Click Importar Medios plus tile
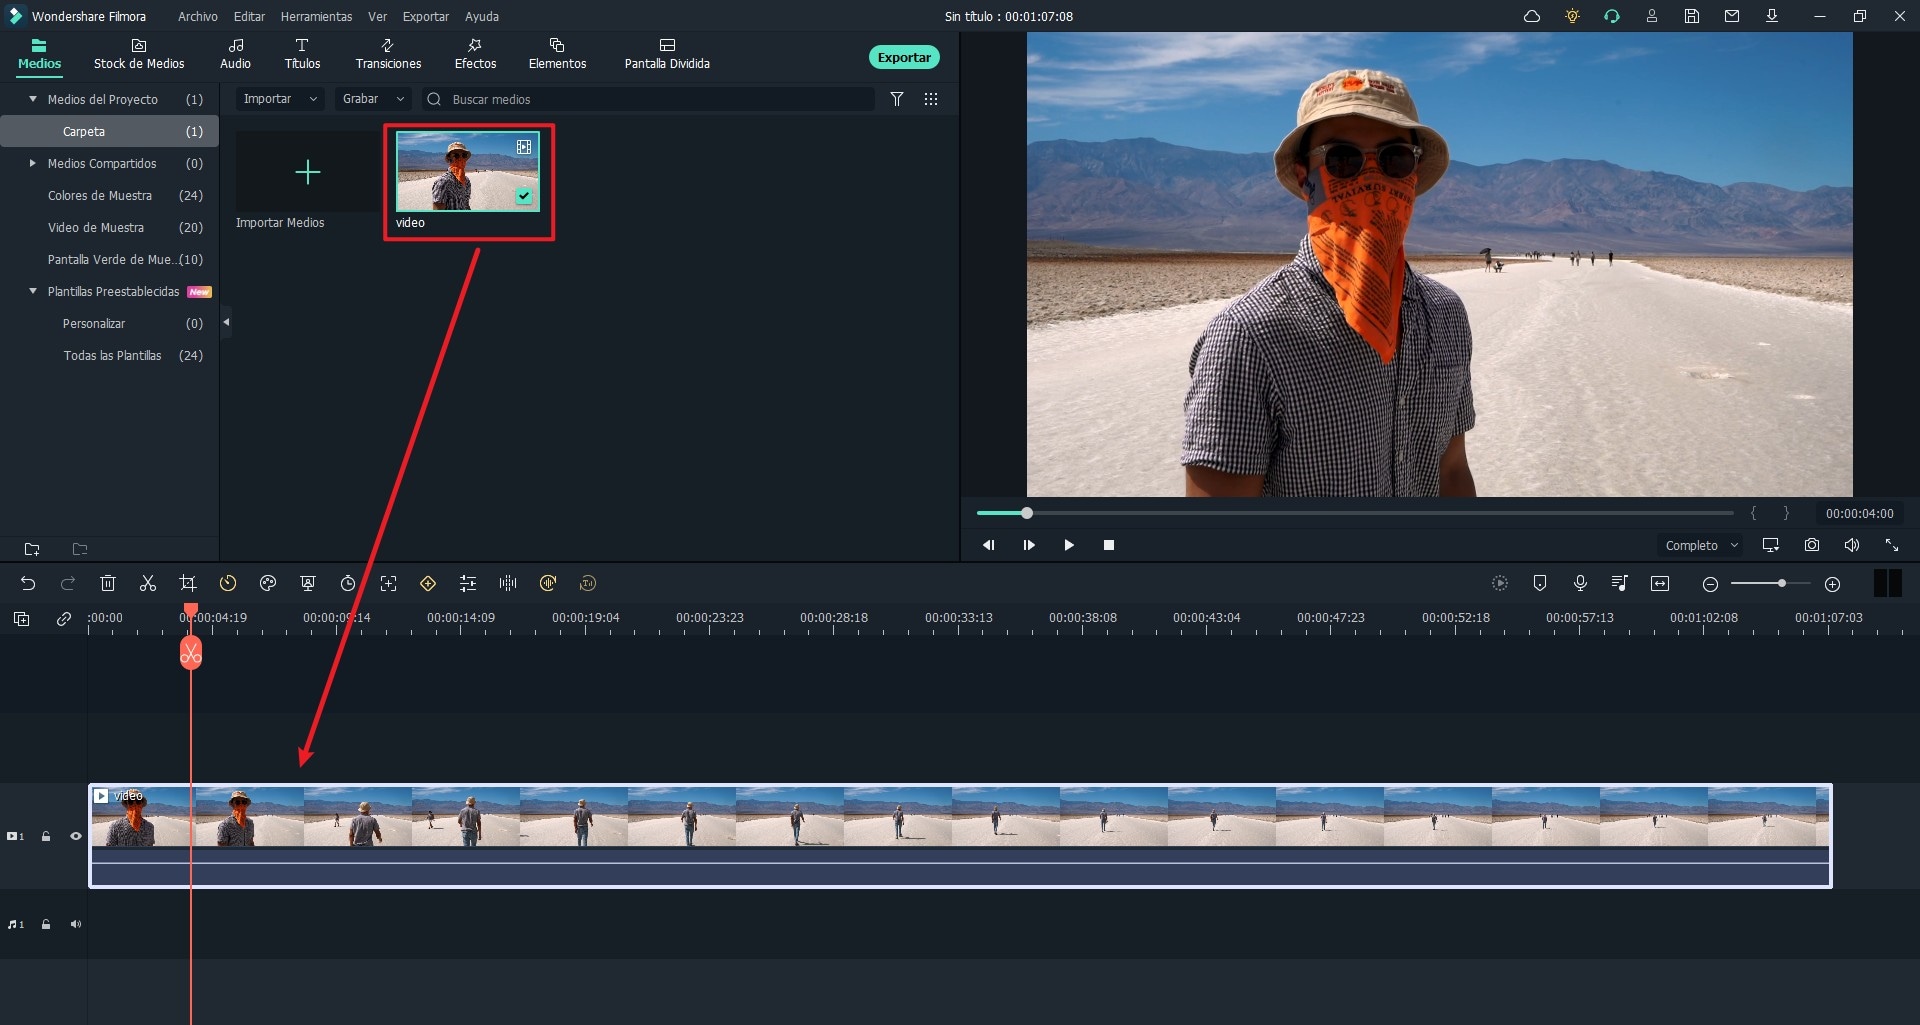 [307, 172]
